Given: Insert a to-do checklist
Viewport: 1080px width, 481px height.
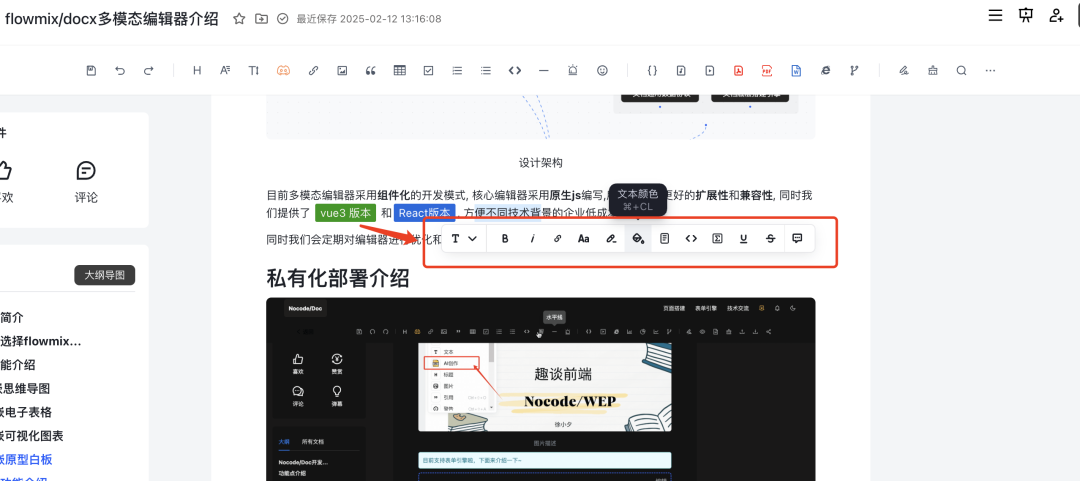Looking at the screenshot, I should pyautogui.click(x=428, y=70).
